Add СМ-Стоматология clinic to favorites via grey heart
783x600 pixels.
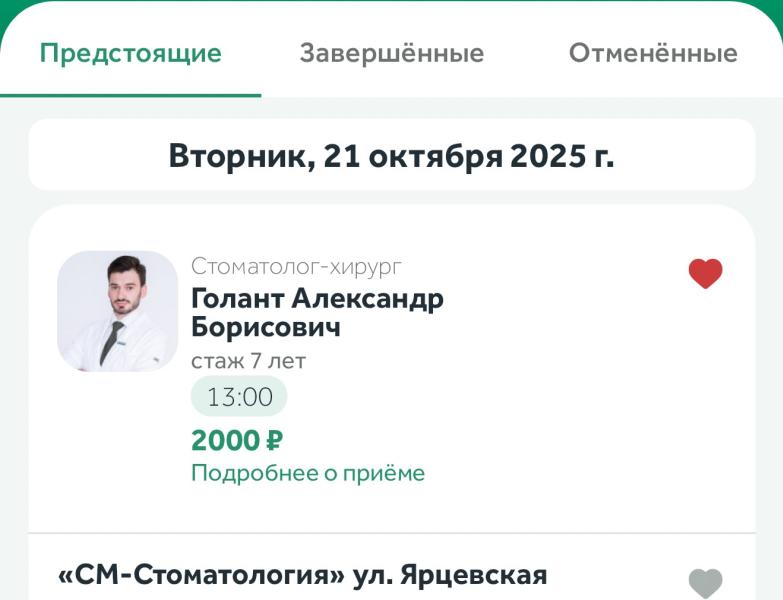coord(705,582)
